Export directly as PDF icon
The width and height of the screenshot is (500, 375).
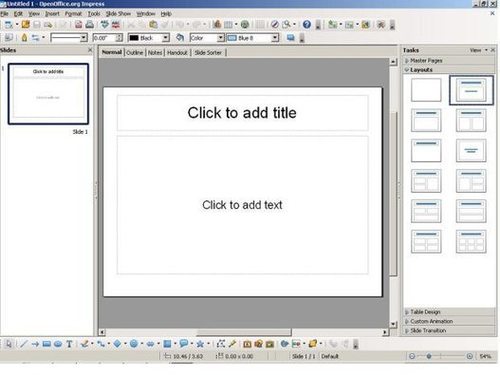pos(78,24)
